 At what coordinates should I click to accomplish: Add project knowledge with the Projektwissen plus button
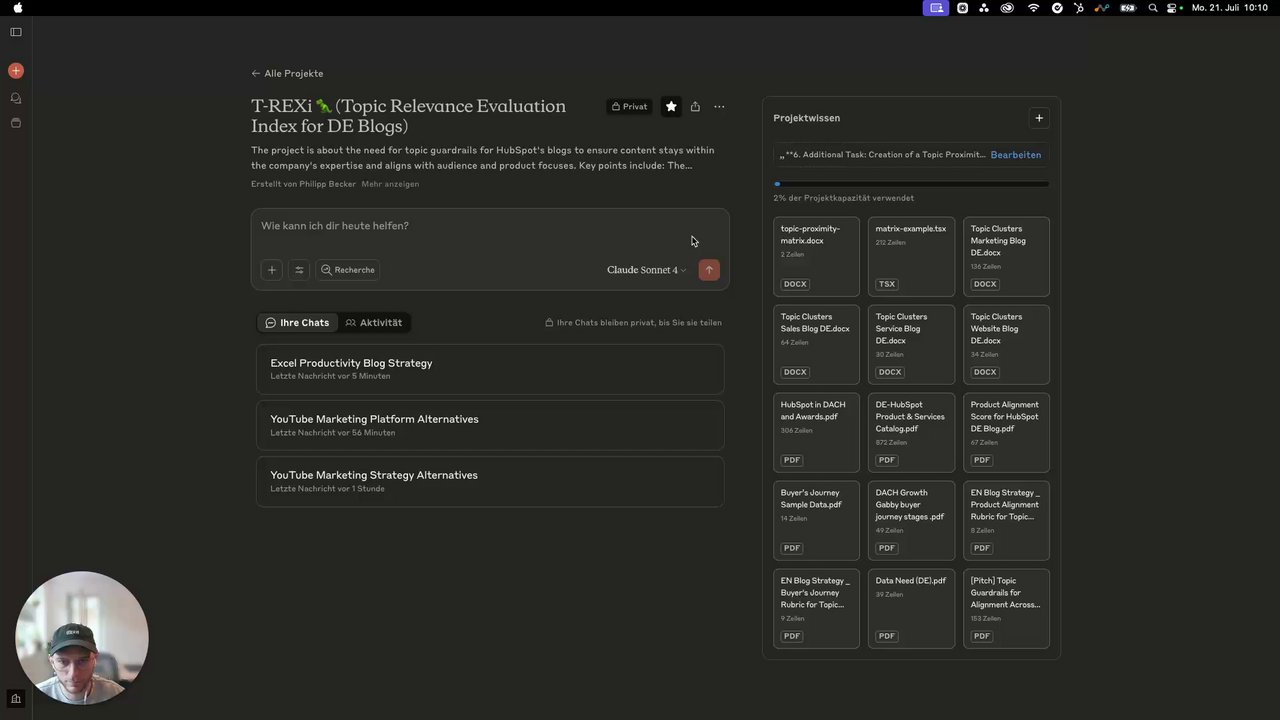click(x=1039, y=118)
